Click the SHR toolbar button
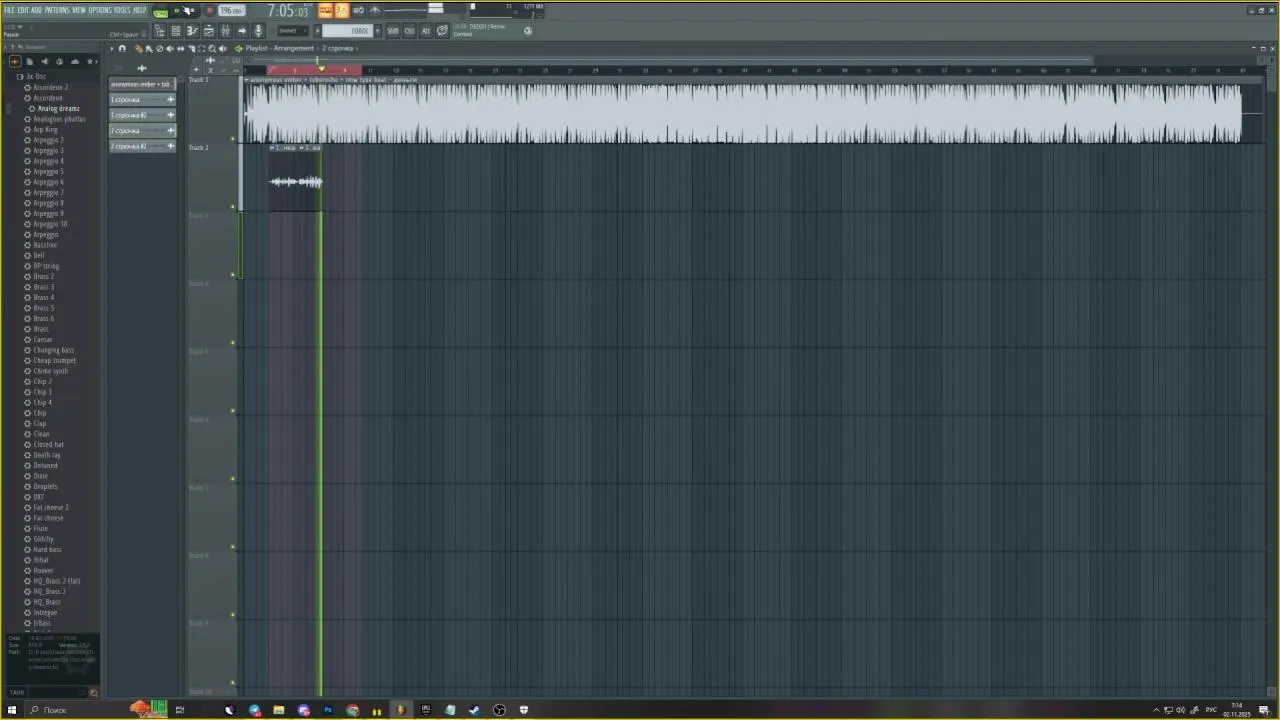The height and width of the screenshot is (720, 1280). (x=392, y=31)
